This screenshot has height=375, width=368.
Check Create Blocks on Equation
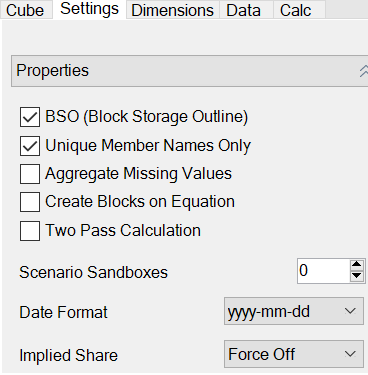[30, 202]
